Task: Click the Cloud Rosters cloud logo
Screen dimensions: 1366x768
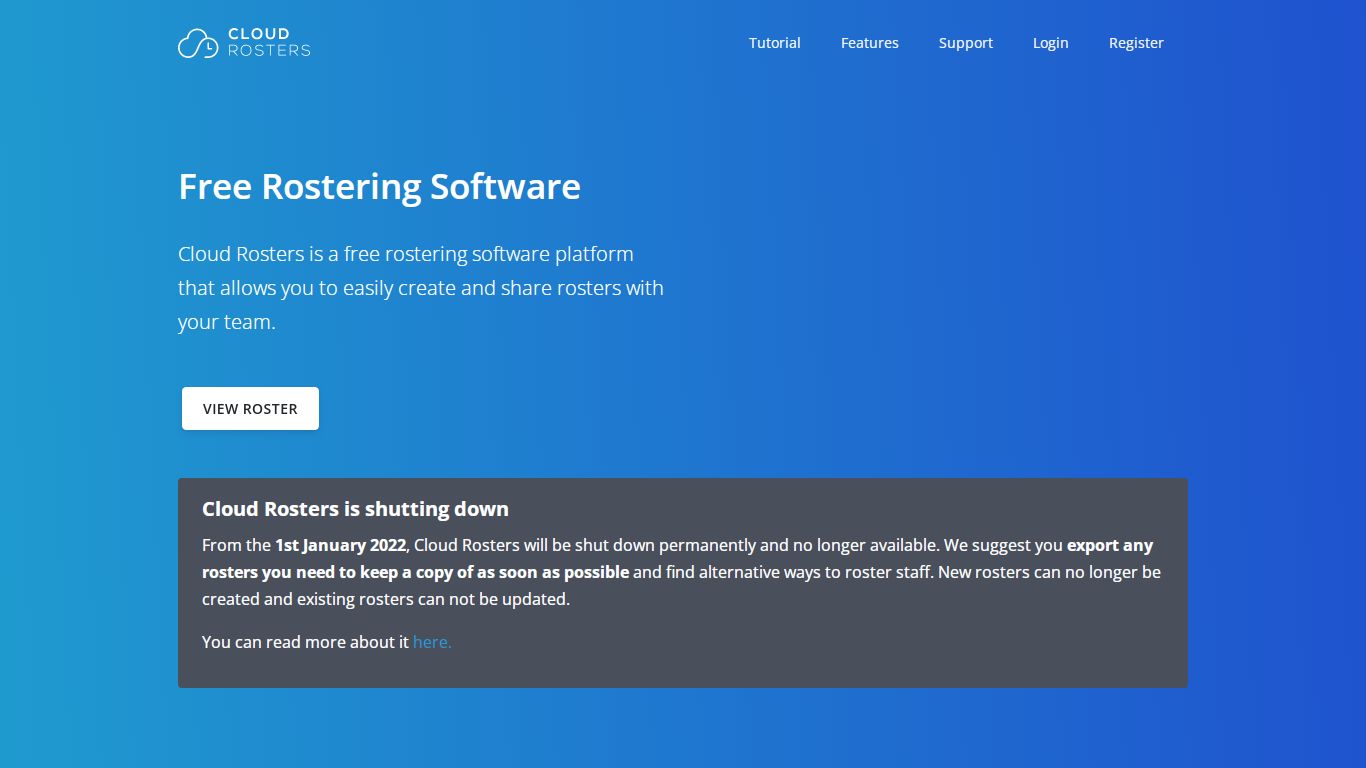Action: click(x=244, y=43)
